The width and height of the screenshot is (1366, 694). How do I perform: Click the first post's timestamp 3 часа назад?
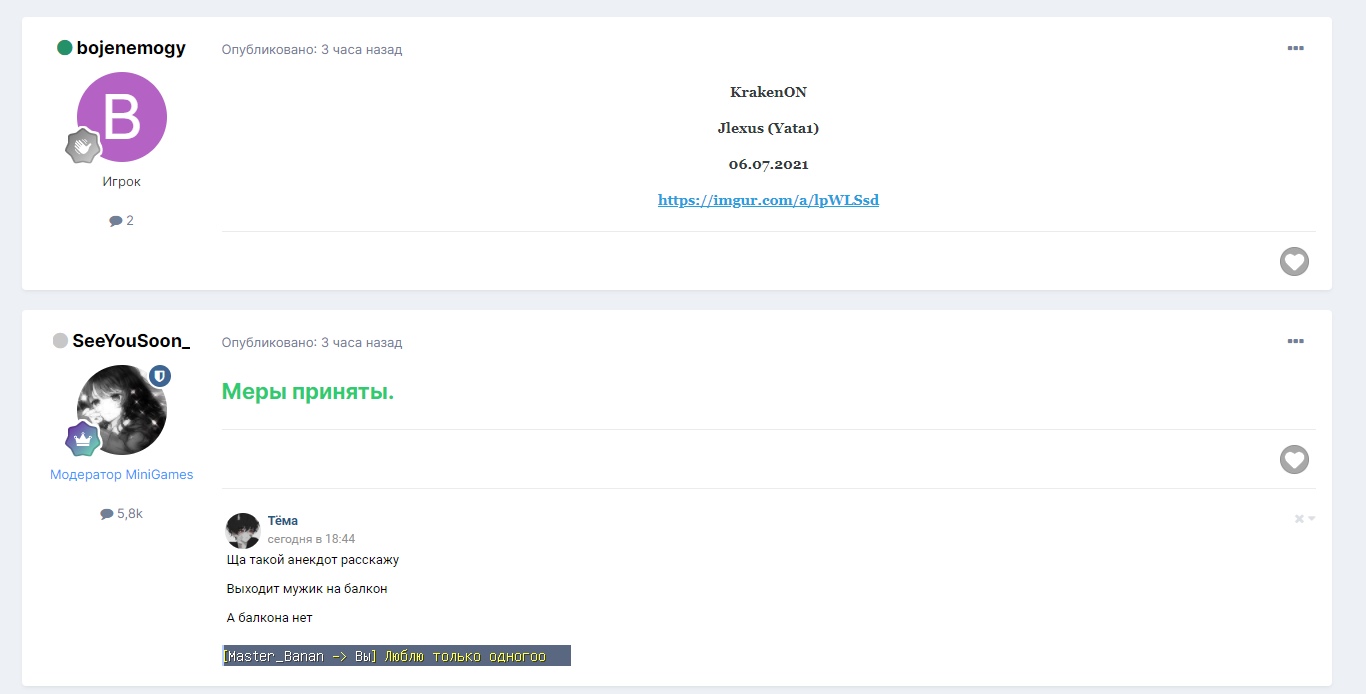click(361, 49)
